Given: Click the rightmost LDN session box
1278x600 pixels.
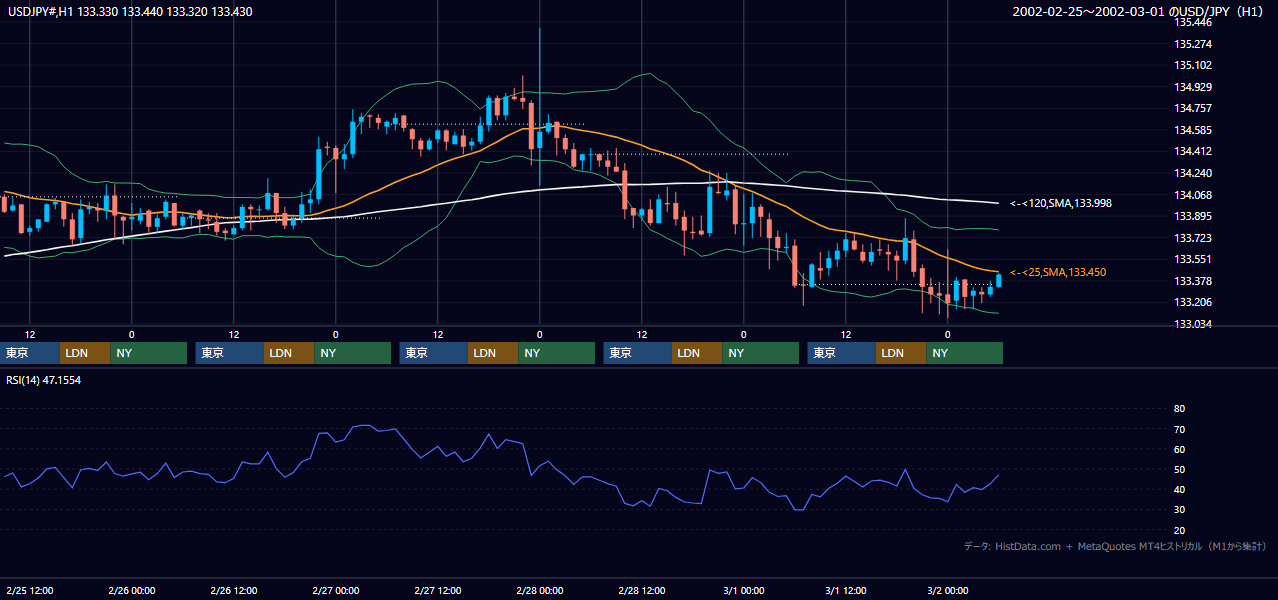Looking at the screenshot, I should coord(901,353).
